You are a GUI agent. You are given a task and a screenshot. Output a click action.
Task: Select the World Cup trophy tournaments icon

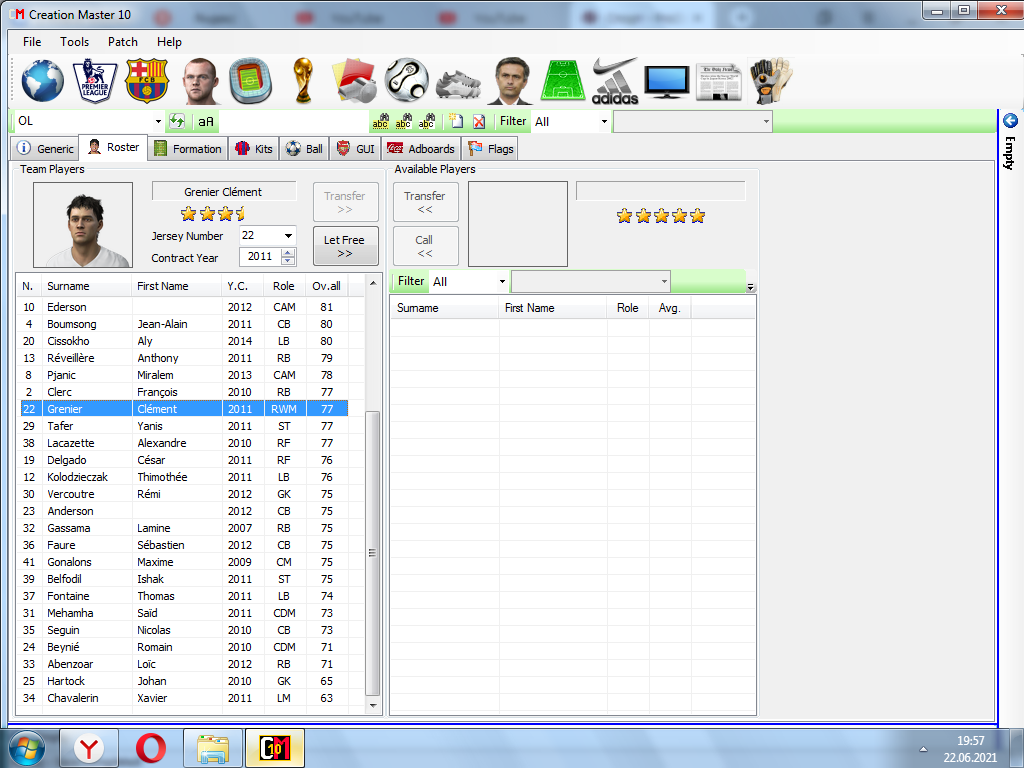point(302,81)
